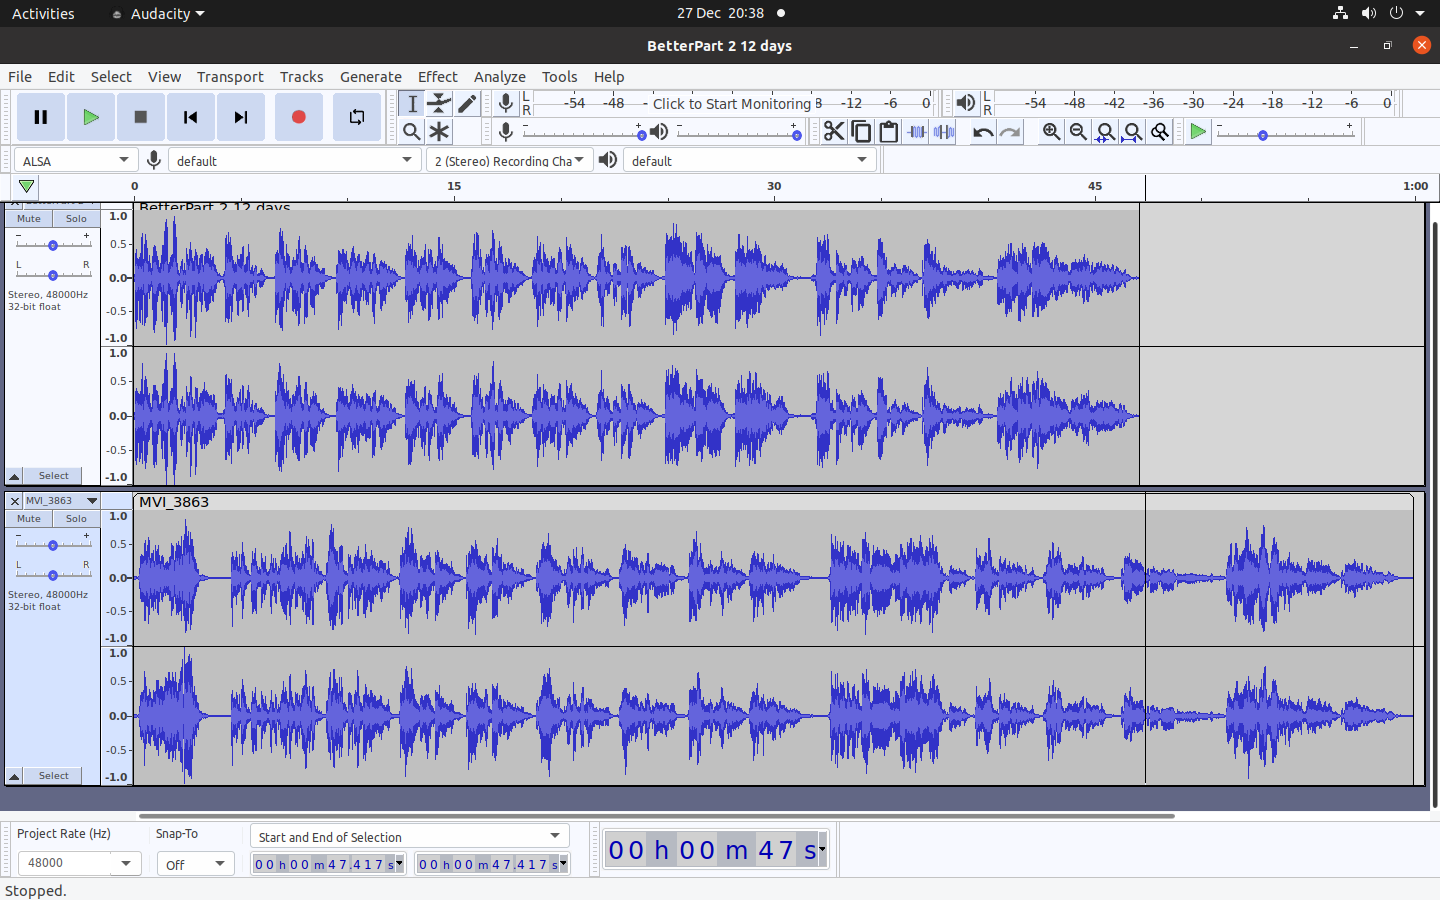1440x900 pixels.
Task: Open the ALSA audio host dropdown
Action: [x=75, y=160]
